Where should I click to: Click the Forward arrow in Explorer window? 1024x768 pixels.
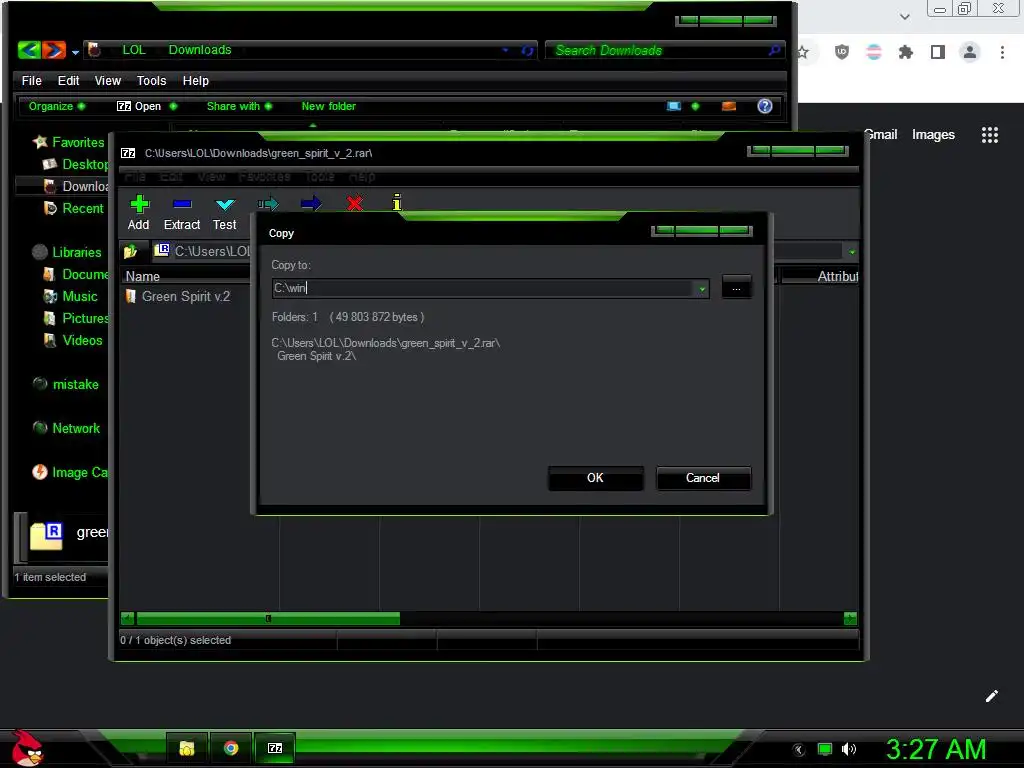(x=54, y=50)
